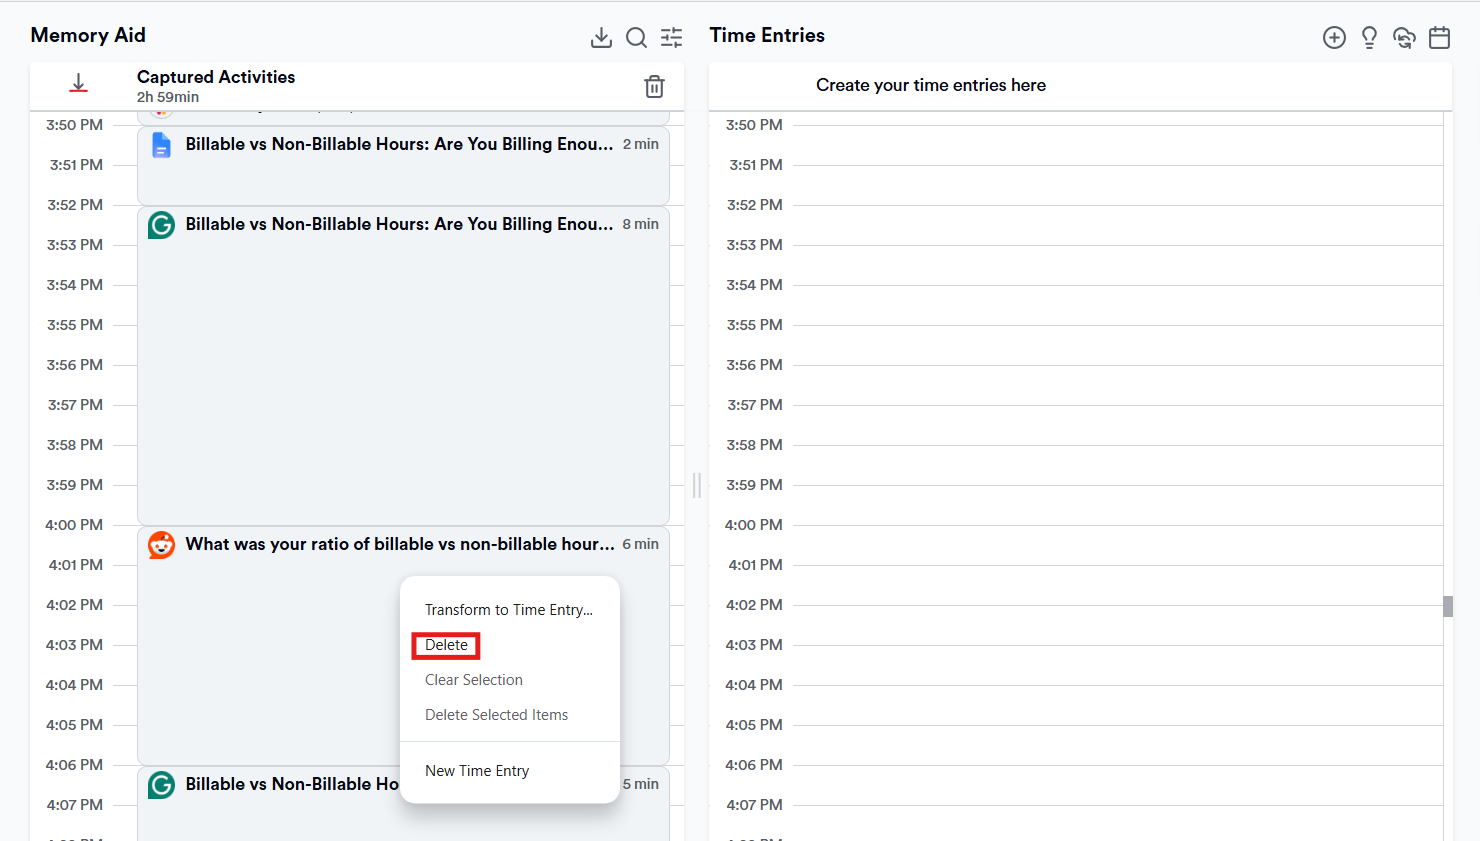1480x841 pixels.
Task: Select the 'What was your ratio' activity title
Action: (400, 544)
